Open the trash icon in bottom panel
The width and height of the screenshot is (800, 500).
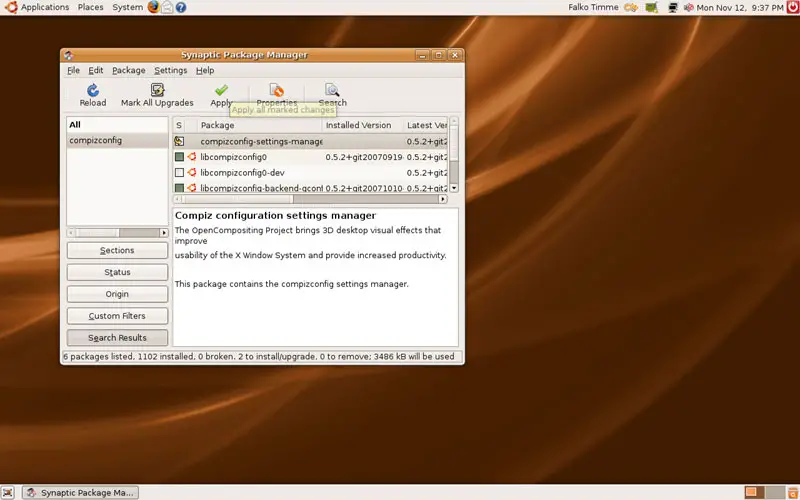(792, 492)
